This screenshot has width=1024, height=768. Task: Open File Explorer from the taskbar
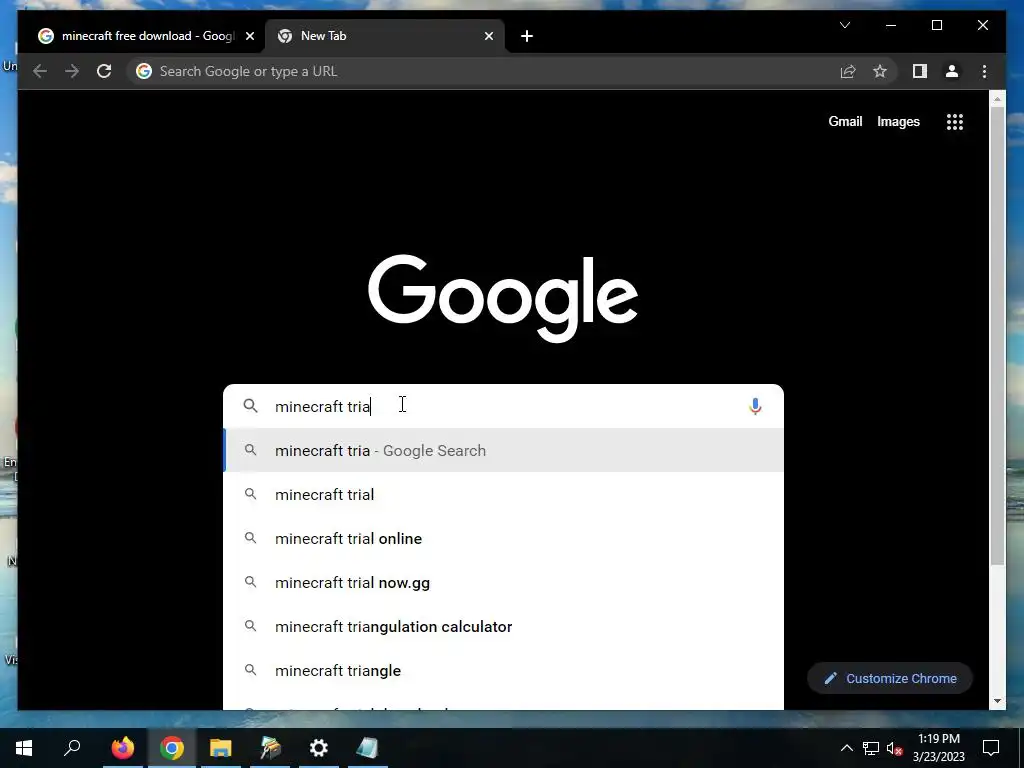tap(221, 748)
